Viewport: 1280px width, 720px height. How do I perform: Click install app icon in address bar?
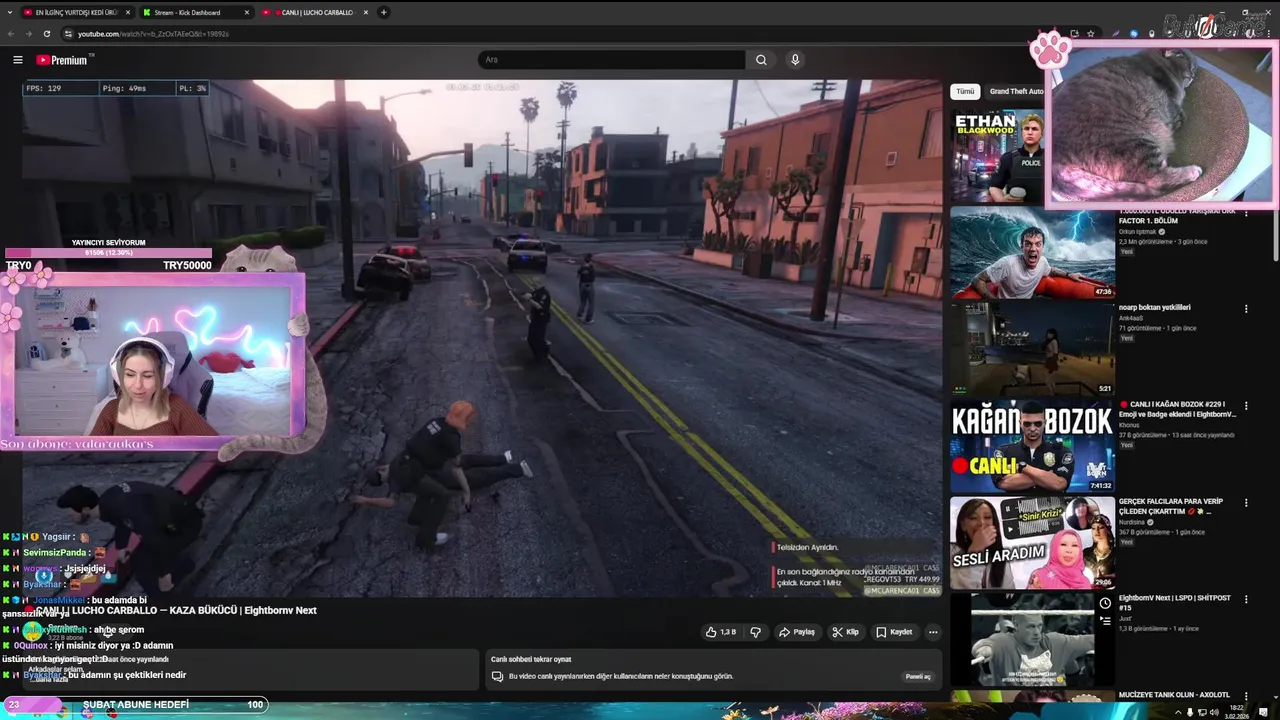click(x=1074, y=33)
